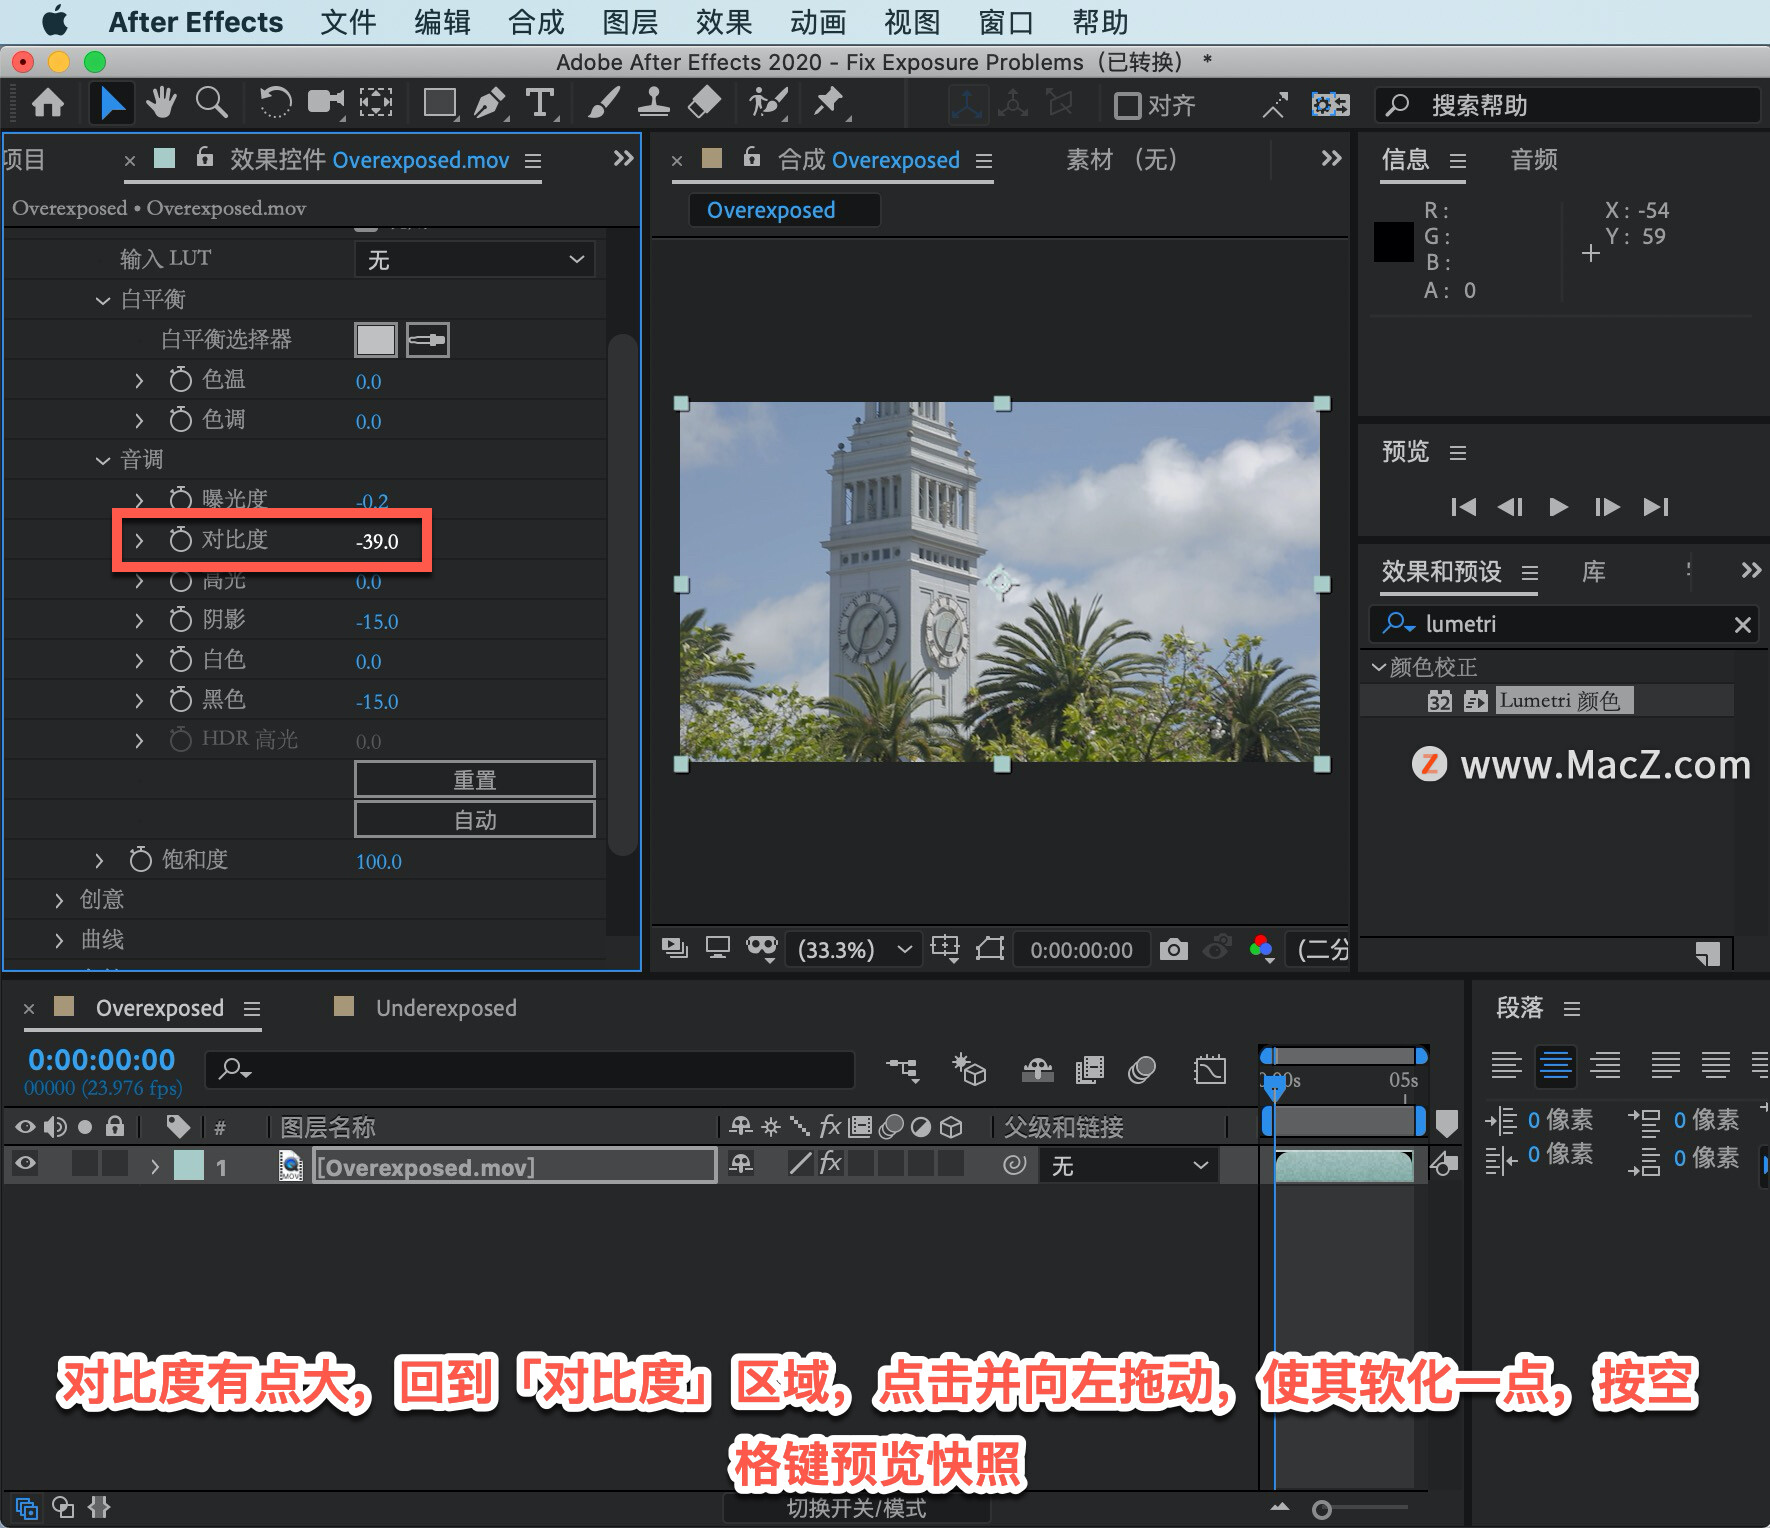Screen dimensions: 1770x1528
Task: Enable the 对齐 snapping checkbox
Action: [x=1128, y=105]
